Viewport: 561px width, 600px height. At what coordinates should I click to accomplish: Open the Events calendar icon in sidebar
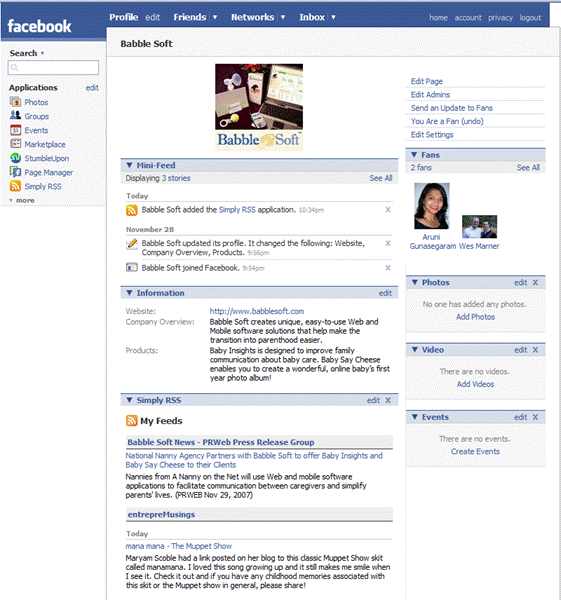[15, 130]
